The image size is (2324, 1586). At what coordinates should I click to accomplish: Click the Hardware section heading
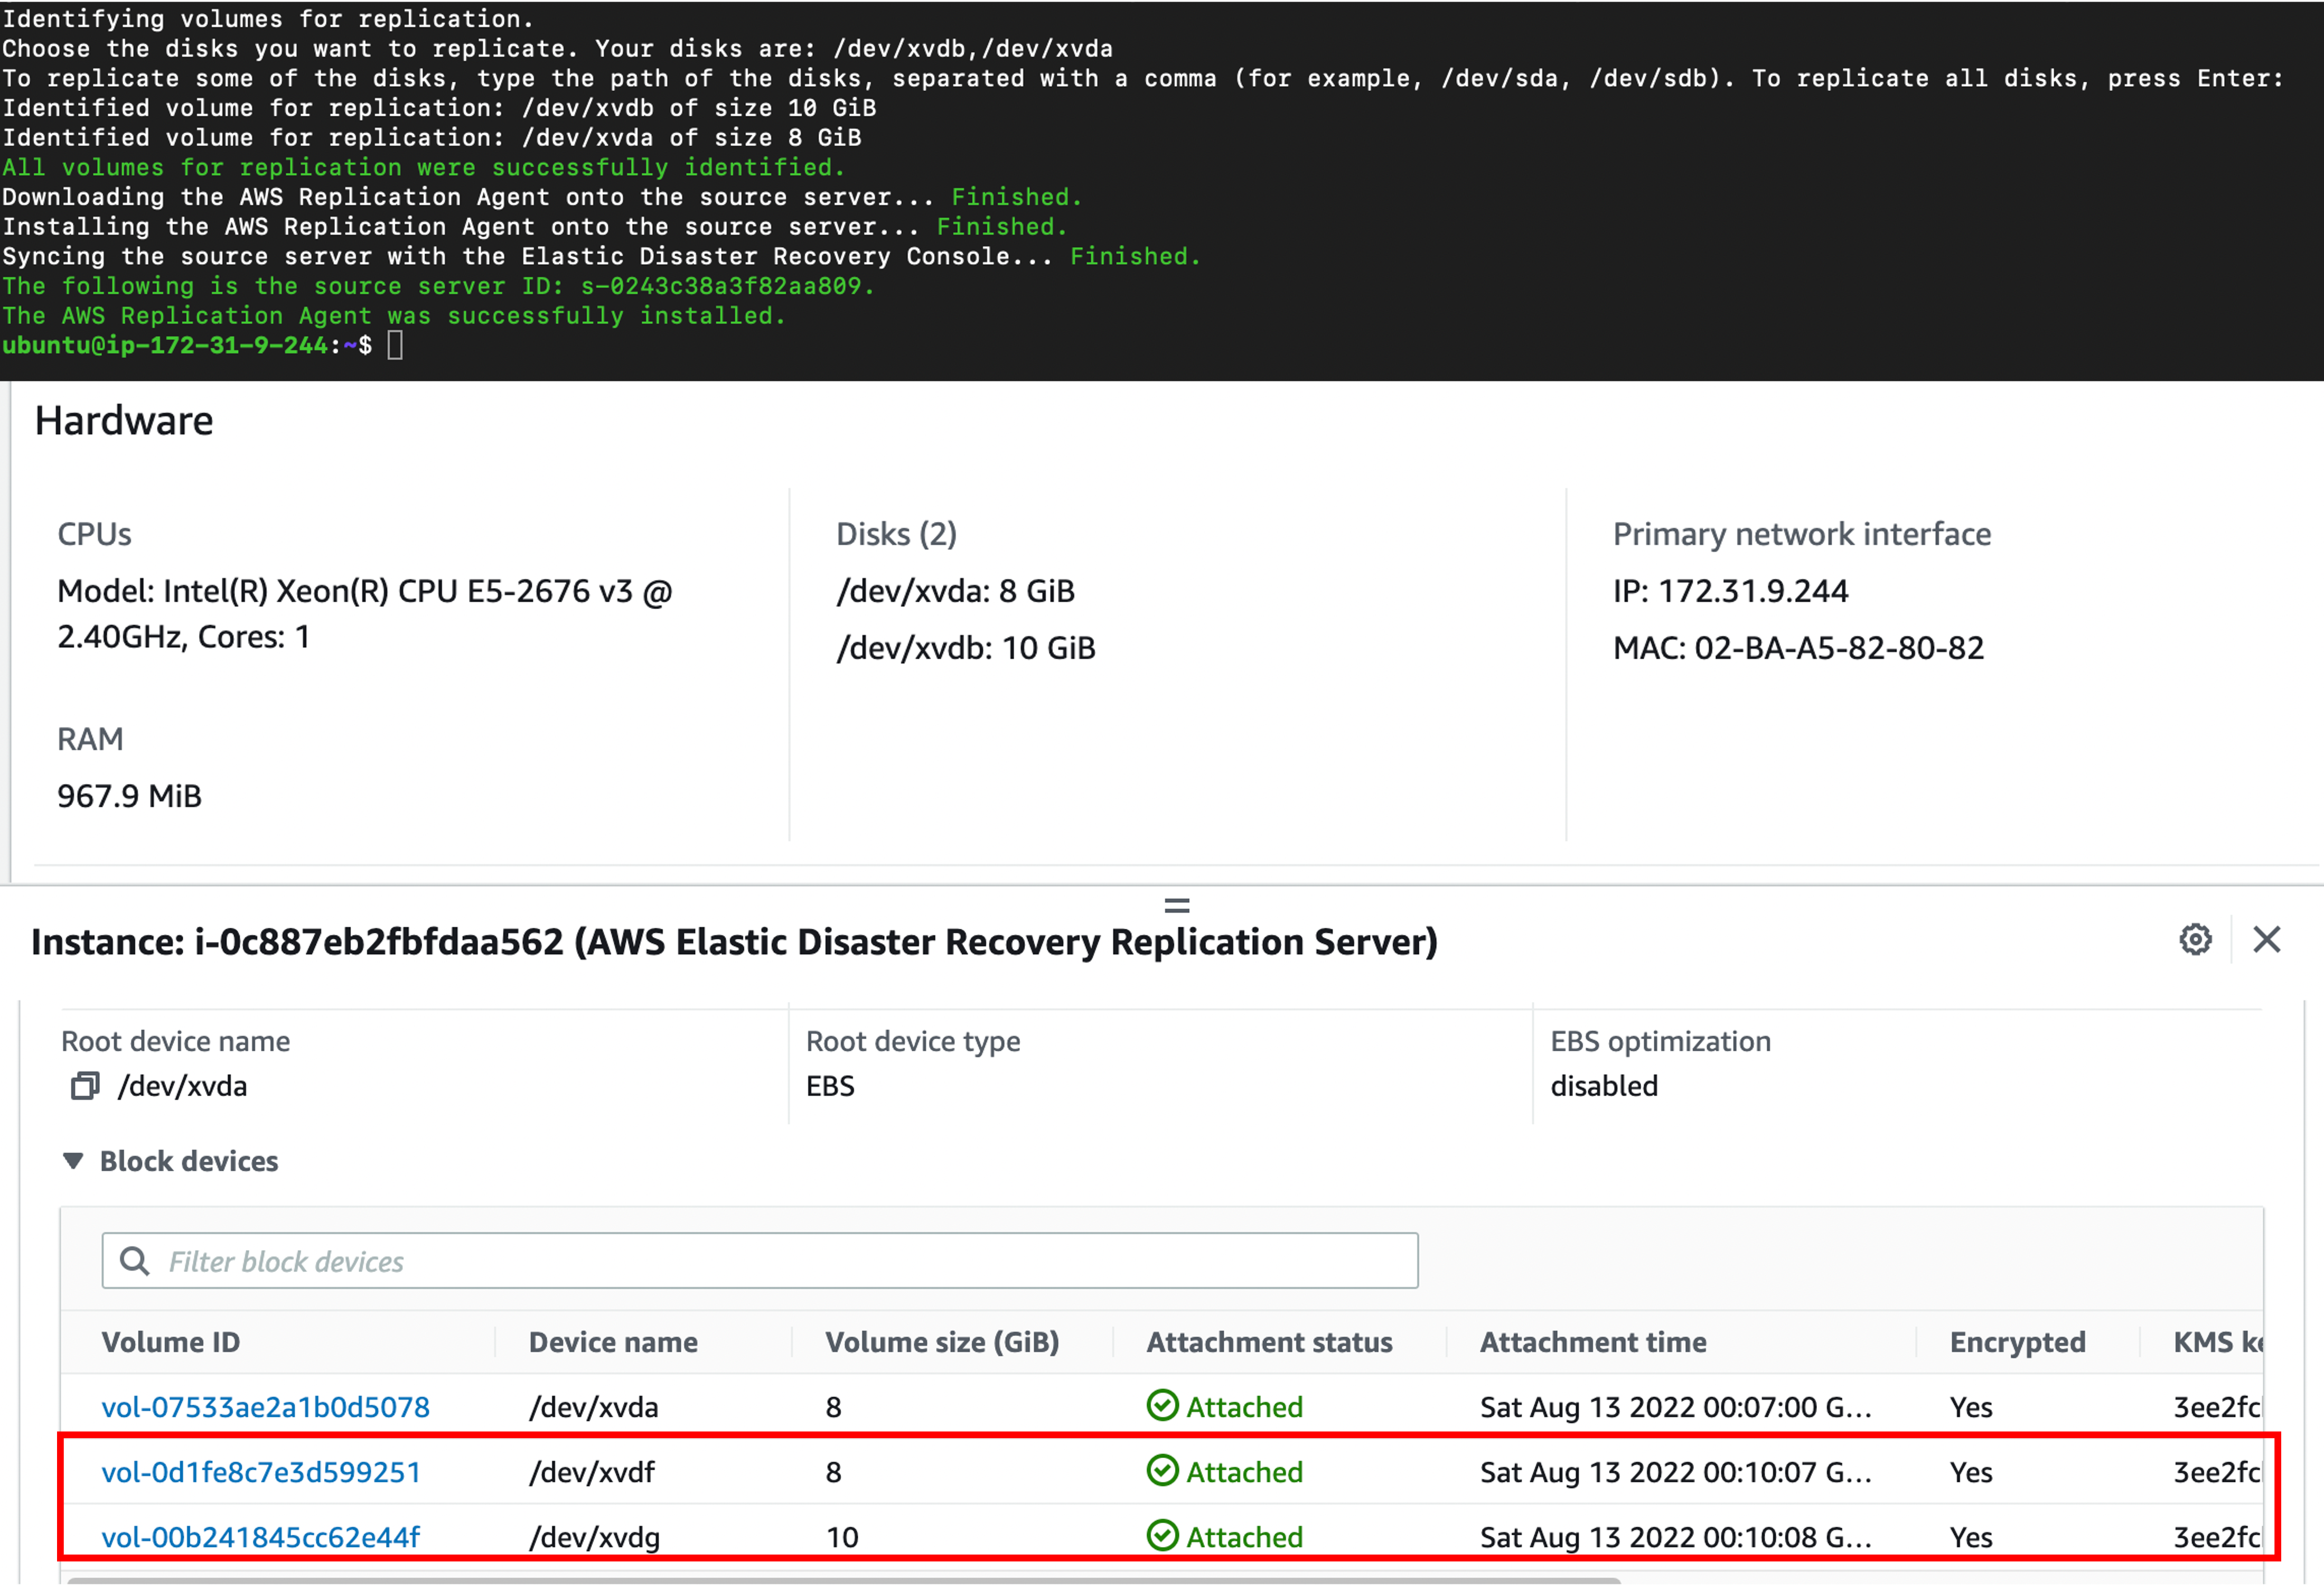(x=124, y=421)
